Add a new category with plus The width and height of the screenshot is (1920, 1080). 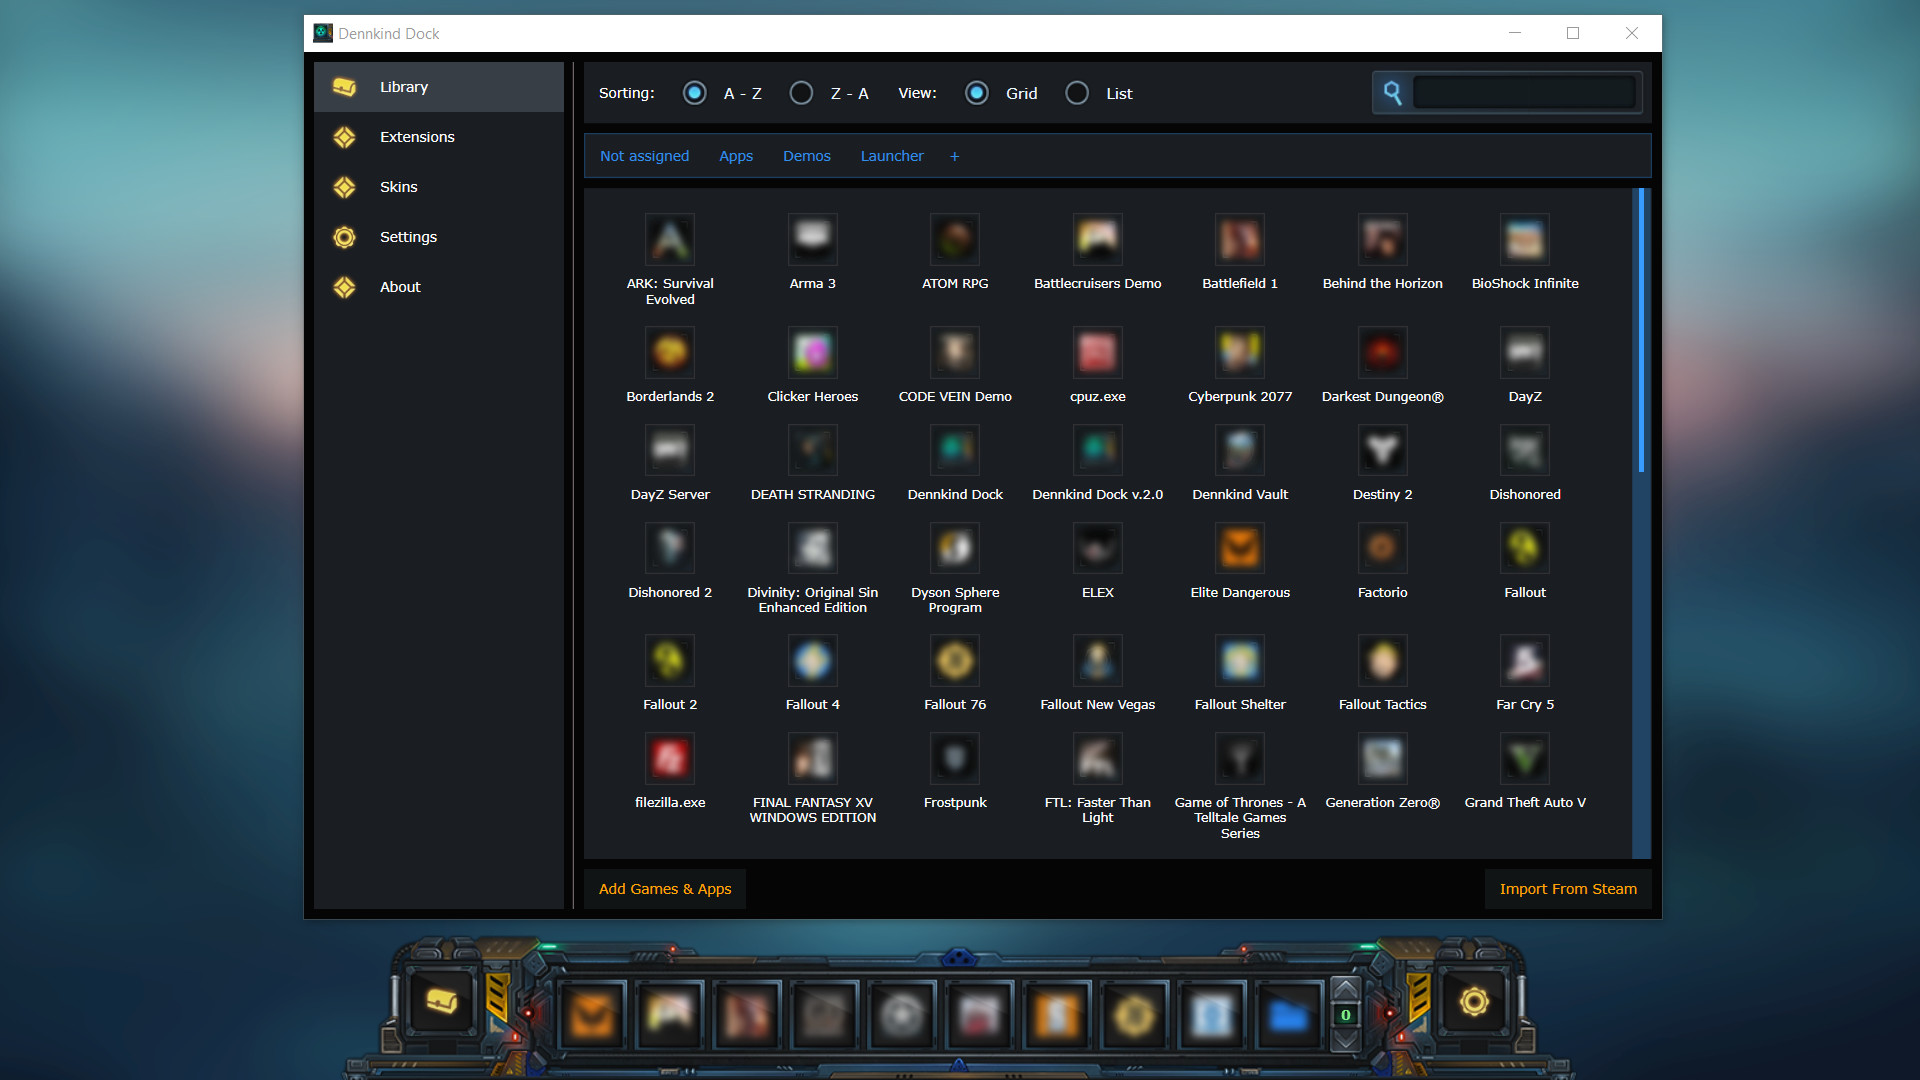pos(954,156)
